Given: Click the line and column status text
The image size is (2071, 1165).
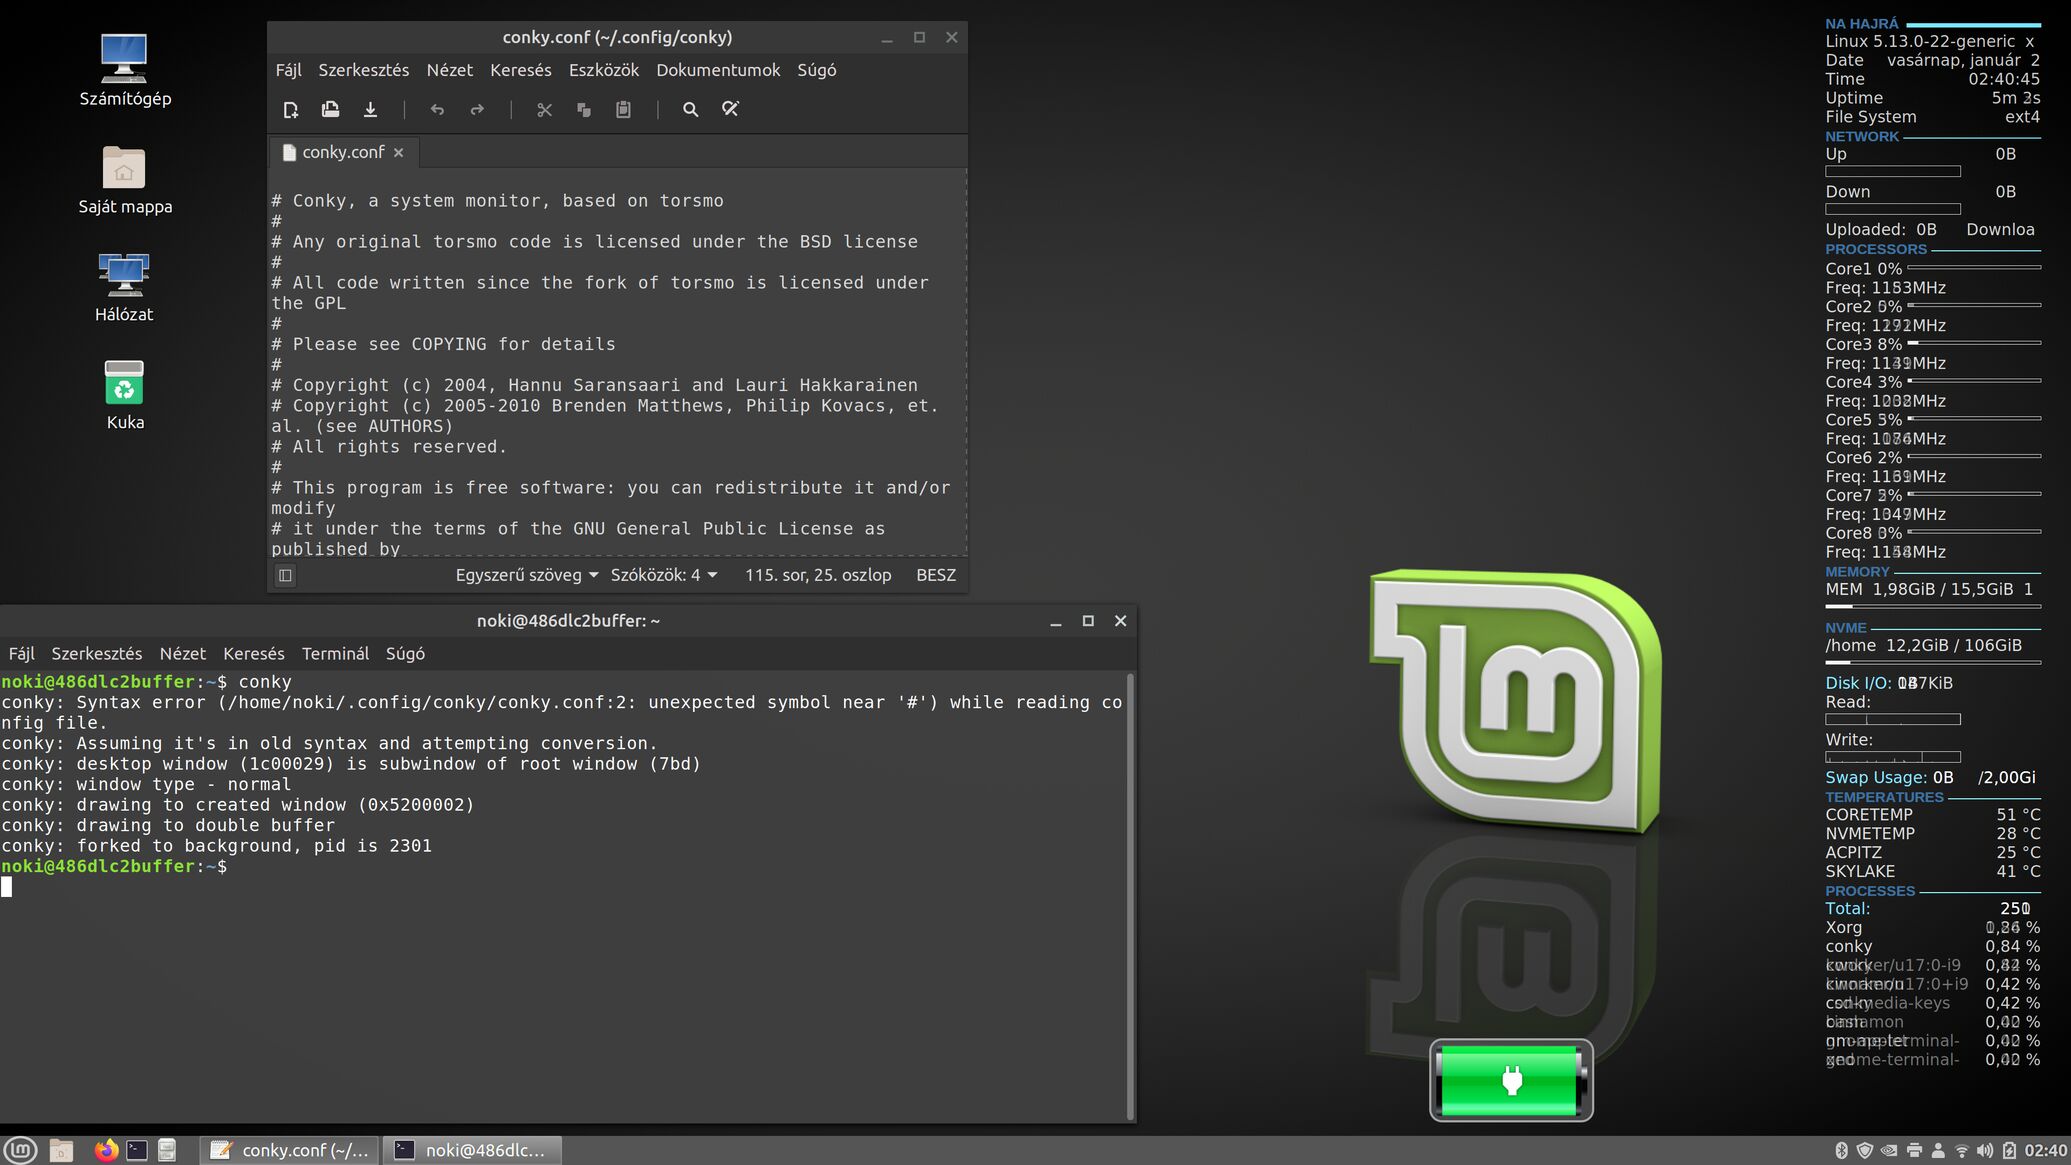Looking at the screenshot, I should point(818,575).
